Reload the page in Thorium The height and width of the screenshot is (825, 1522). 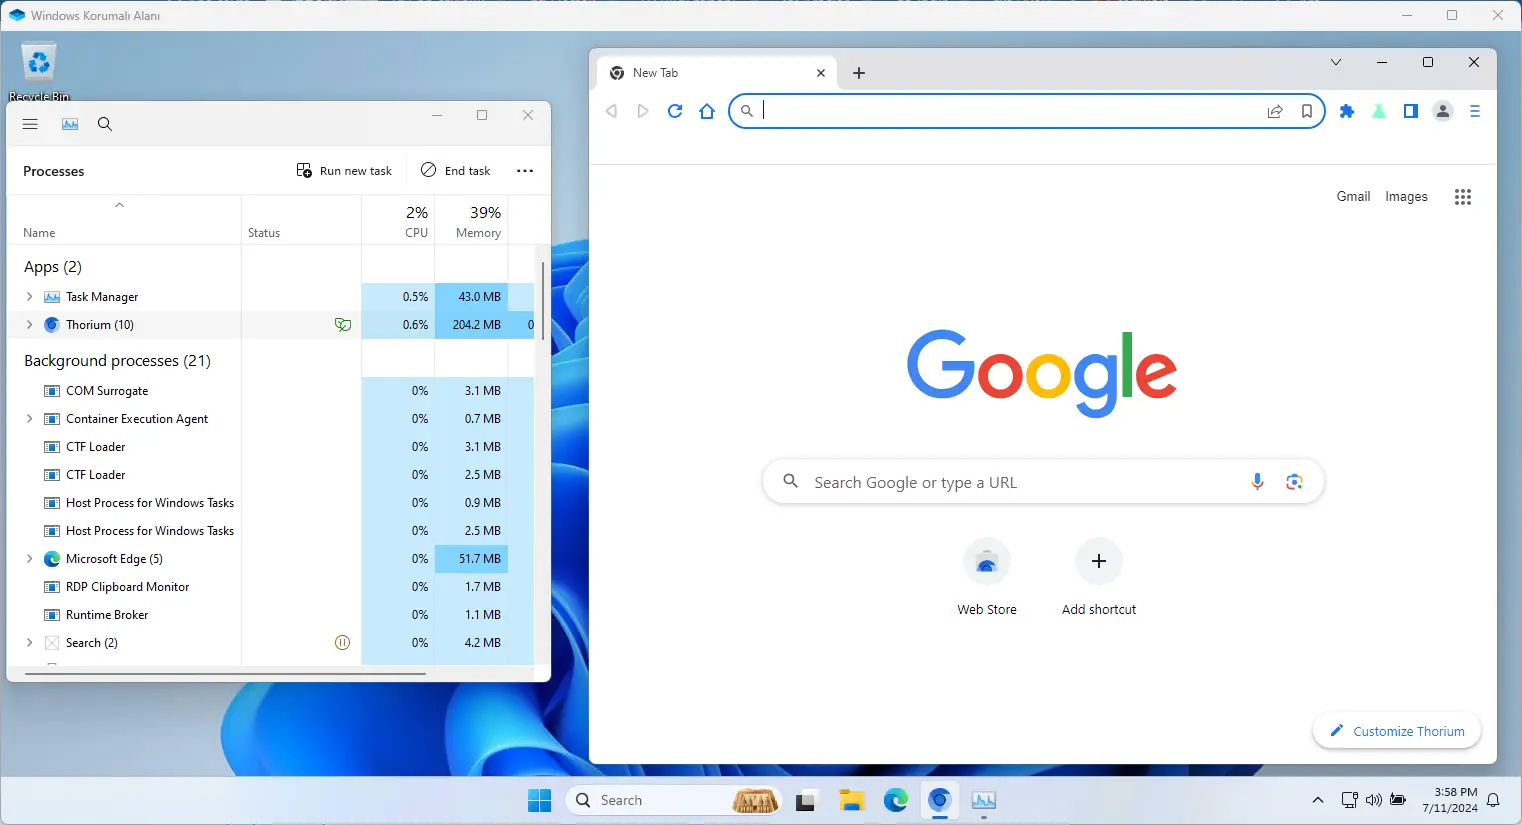coord(675,111)
